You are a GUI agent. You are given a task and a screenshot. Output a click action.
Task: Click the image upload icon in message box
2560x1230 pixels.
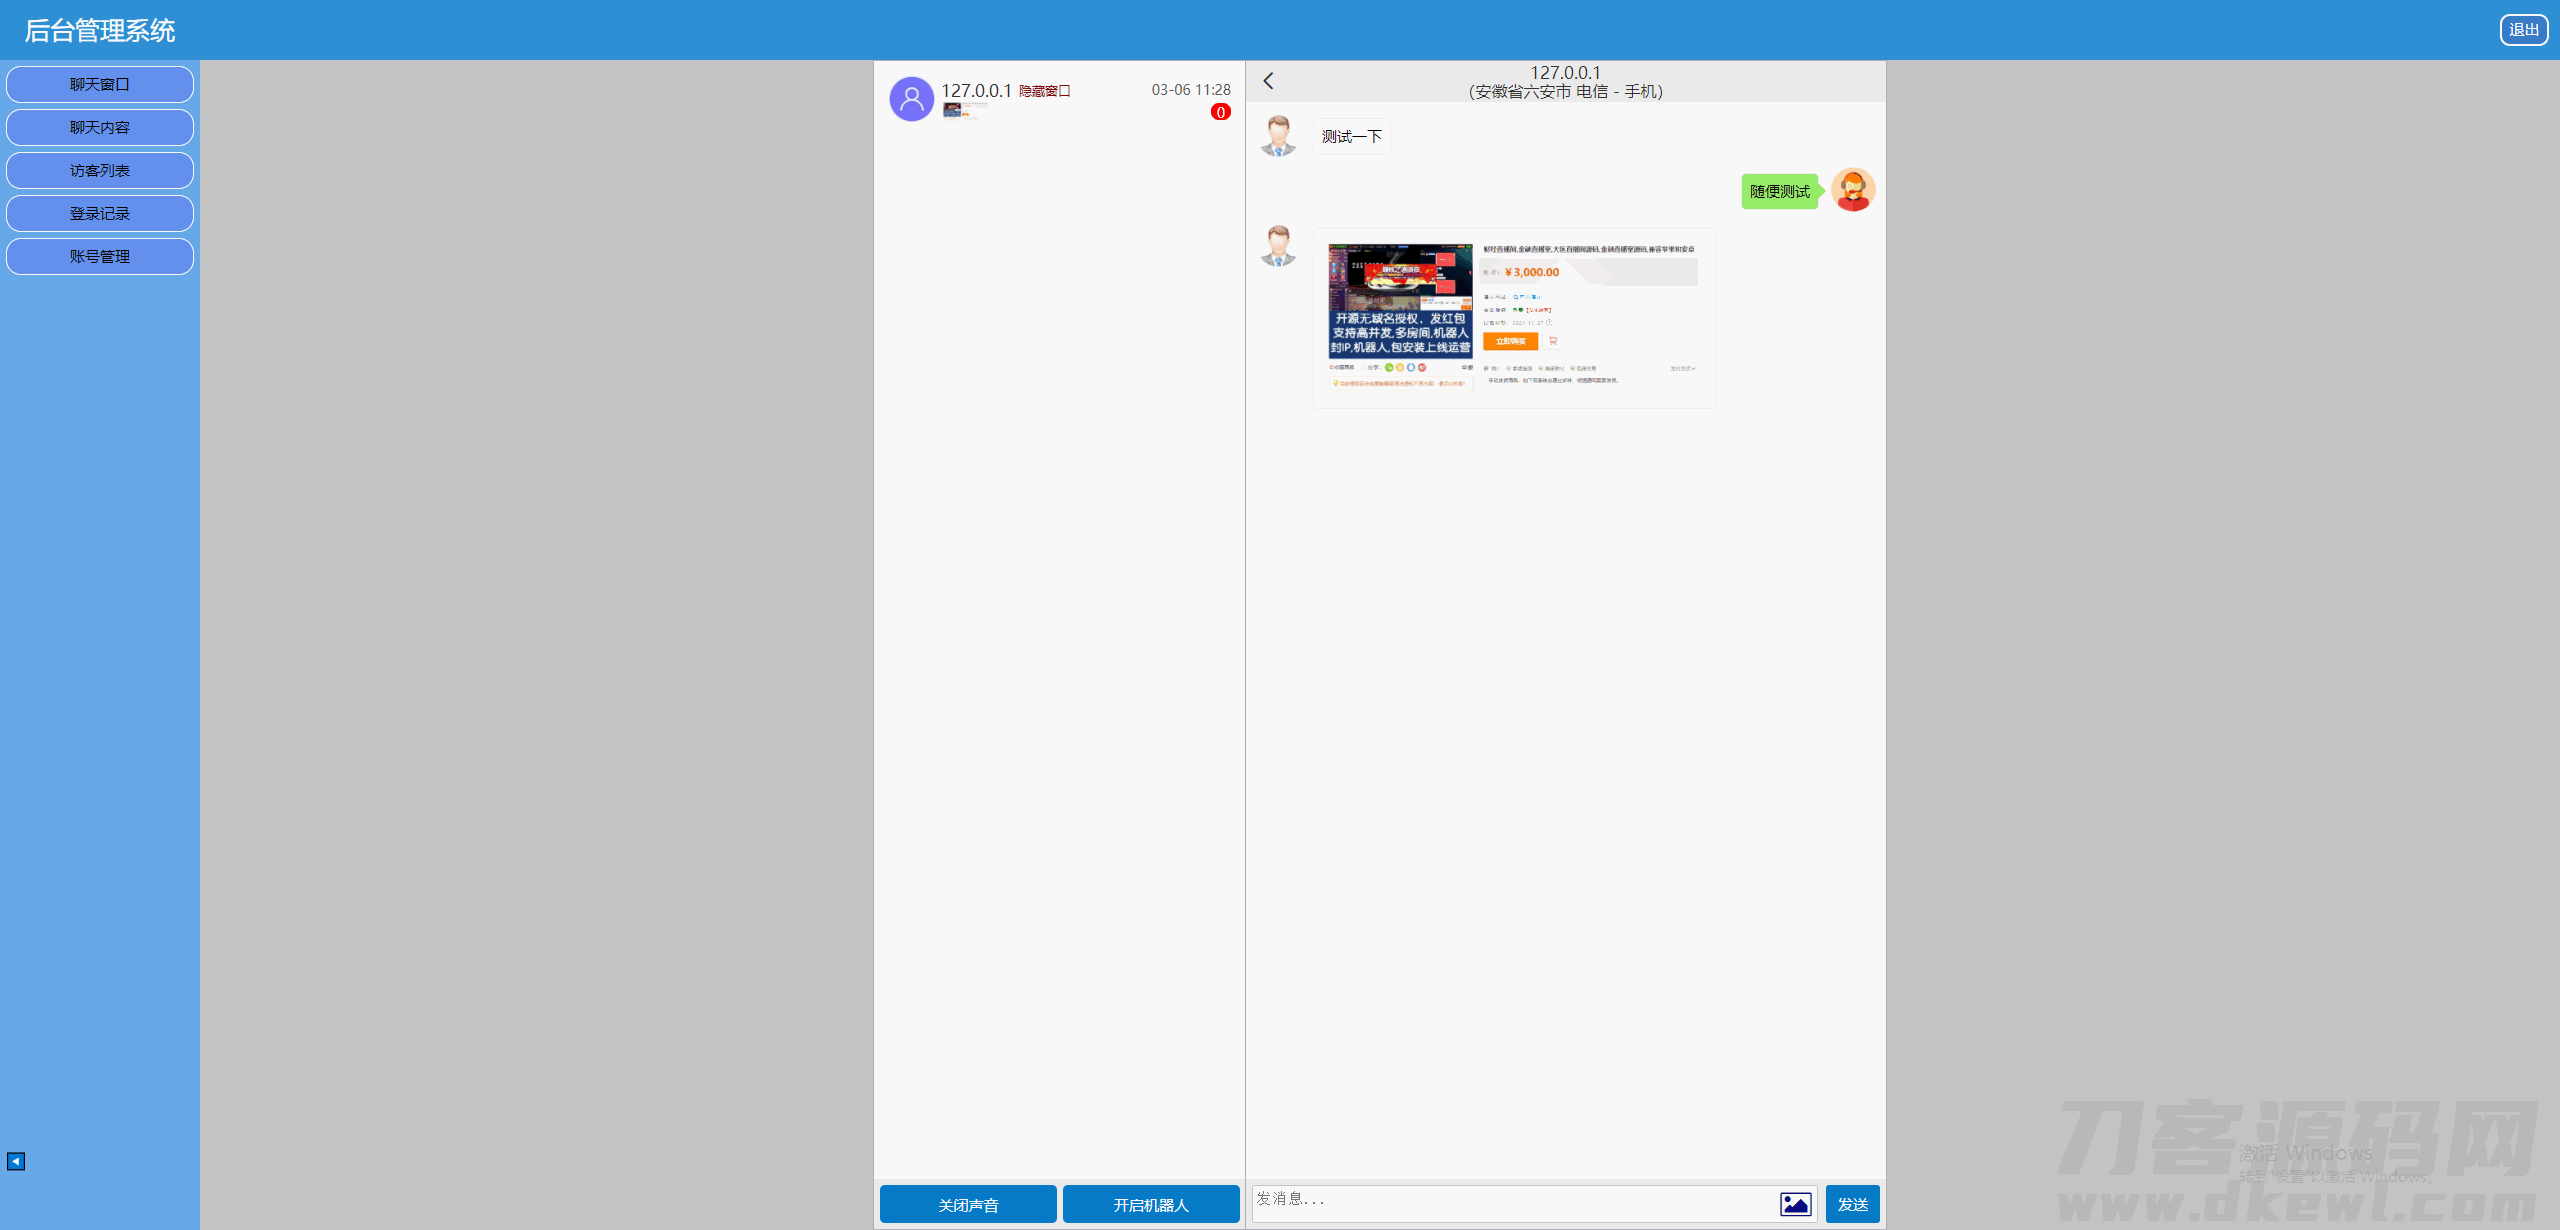[1795, 1204]
